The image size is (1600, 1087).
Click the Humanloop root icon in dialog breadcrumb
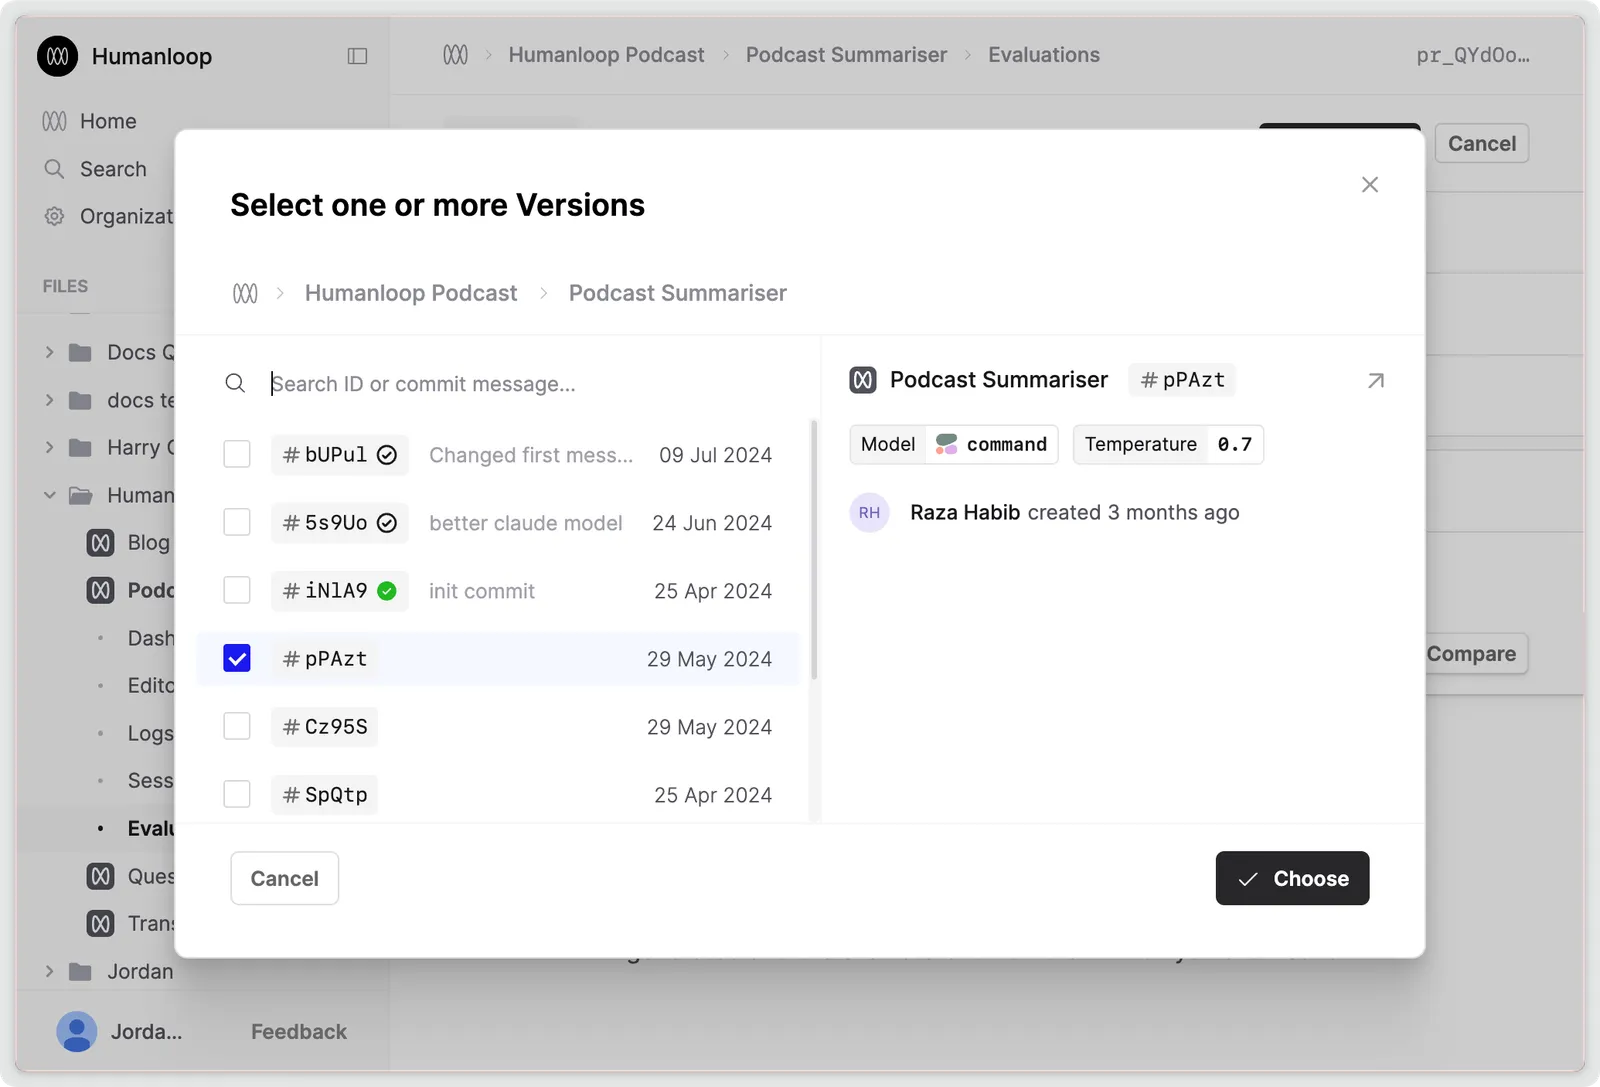[x=245, y=293]
